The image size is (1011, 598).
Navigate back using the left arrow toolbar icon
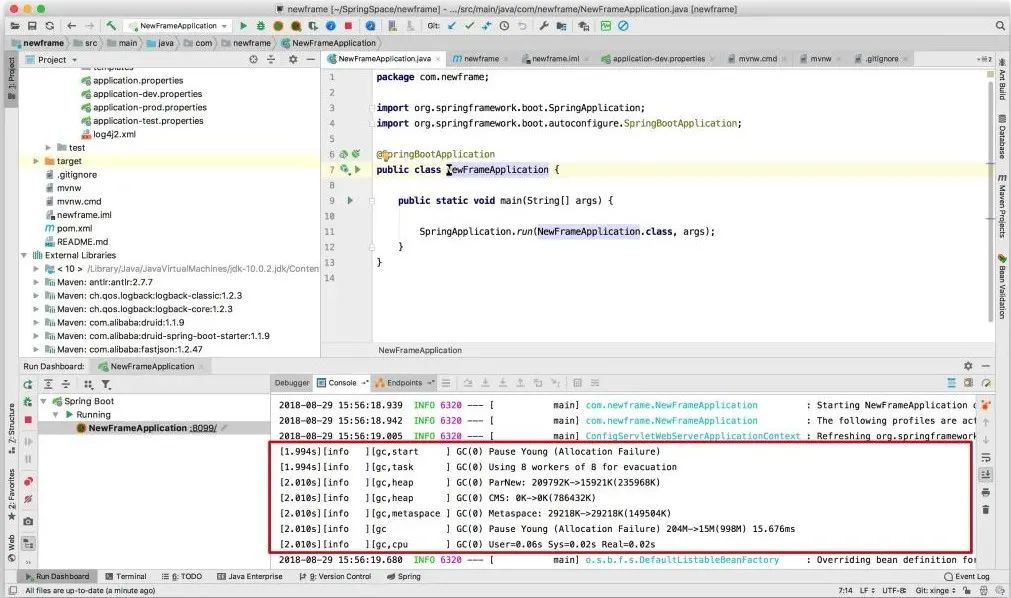coord(72,26)
